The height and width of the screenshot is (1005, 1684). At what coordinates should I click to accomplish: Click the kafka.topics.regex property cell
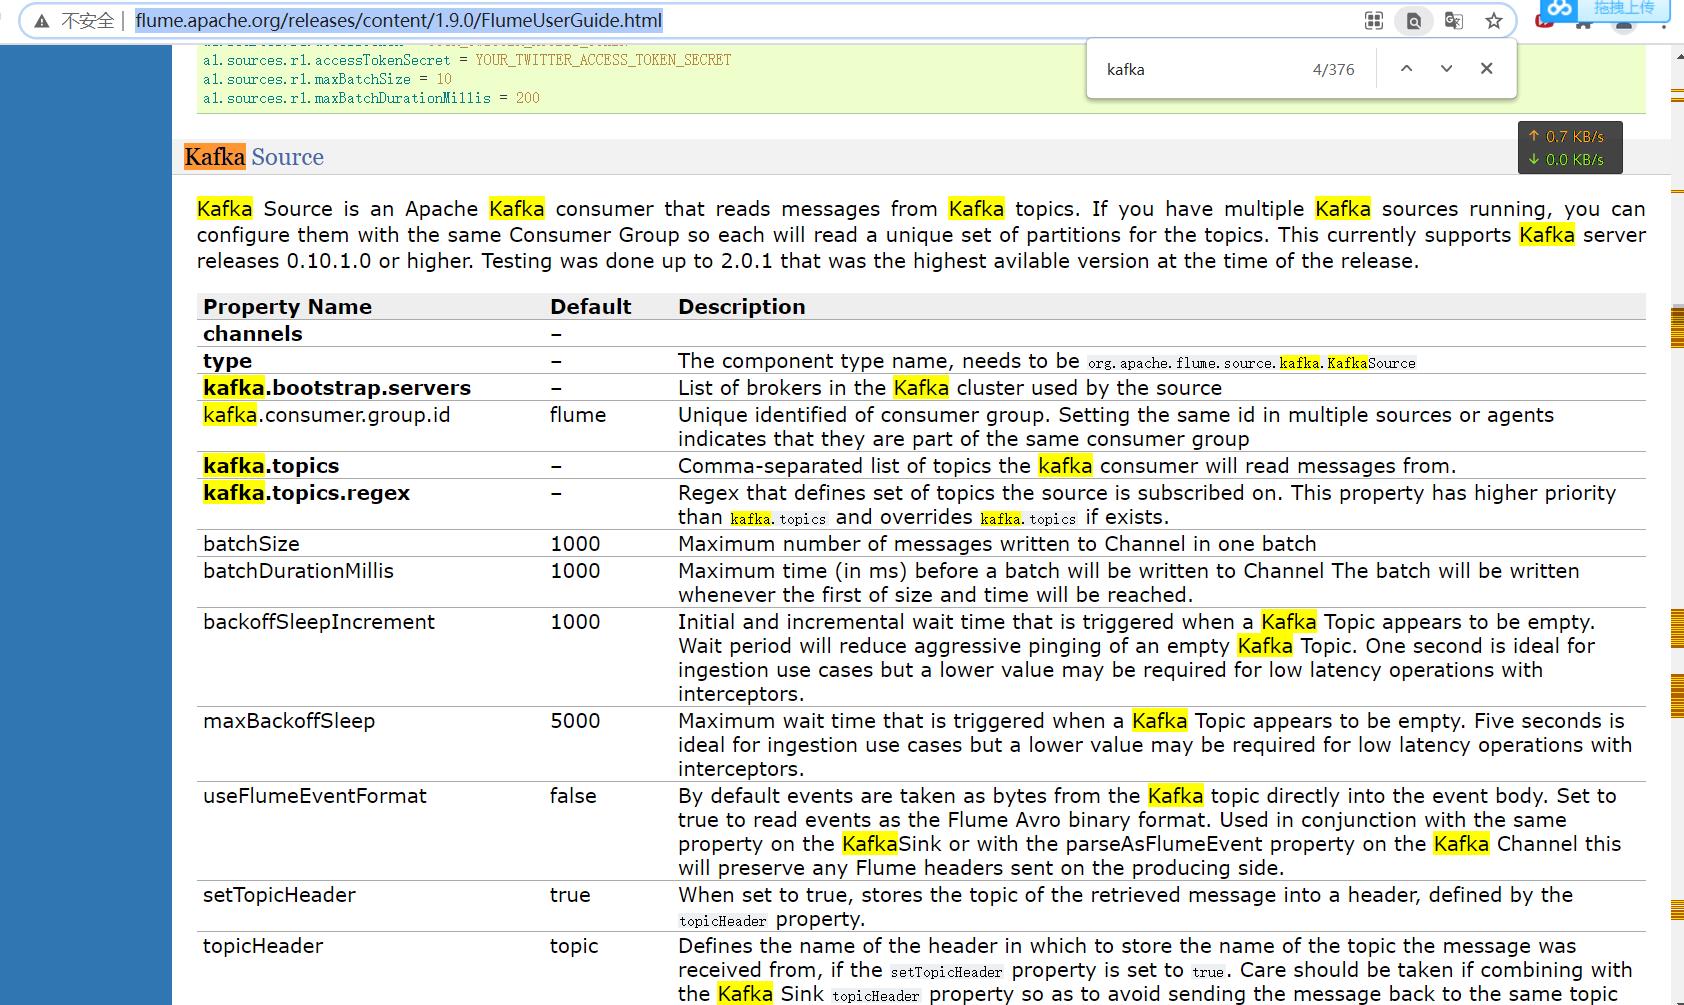tap(306, 493)
